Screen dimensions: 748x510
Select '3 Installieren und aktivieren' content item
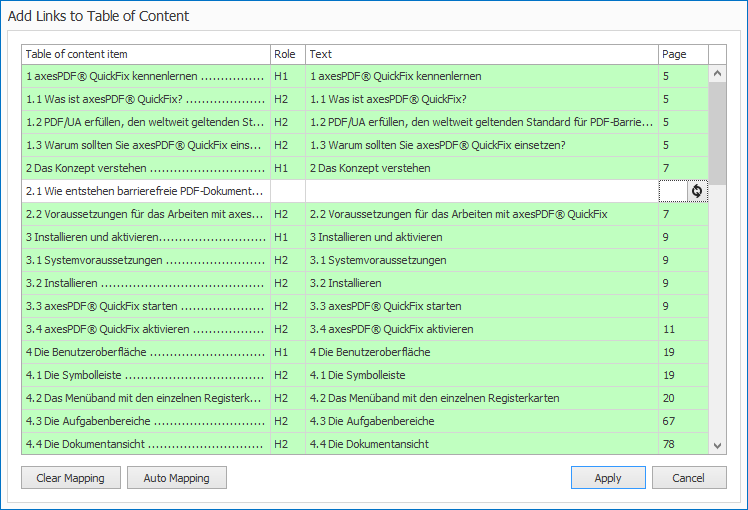(146, 237)
